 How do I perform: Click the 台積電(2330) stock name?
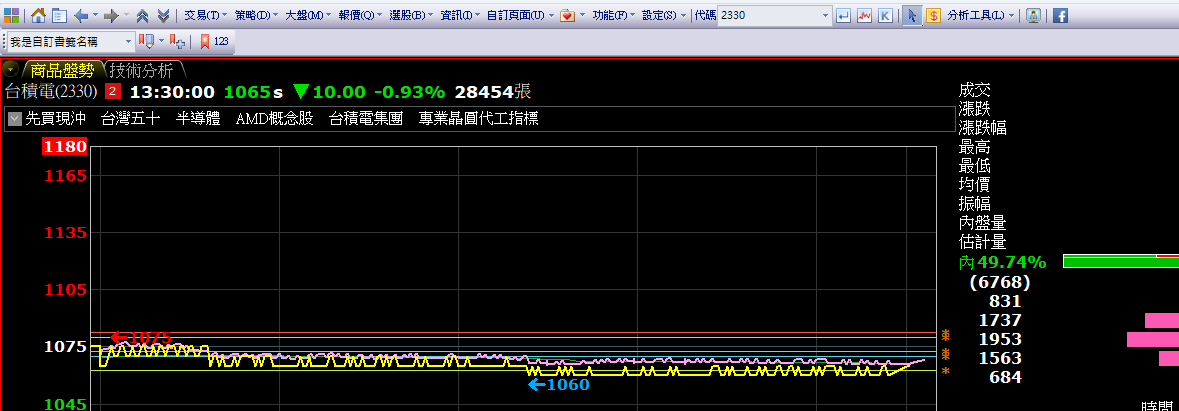[51, 92]
